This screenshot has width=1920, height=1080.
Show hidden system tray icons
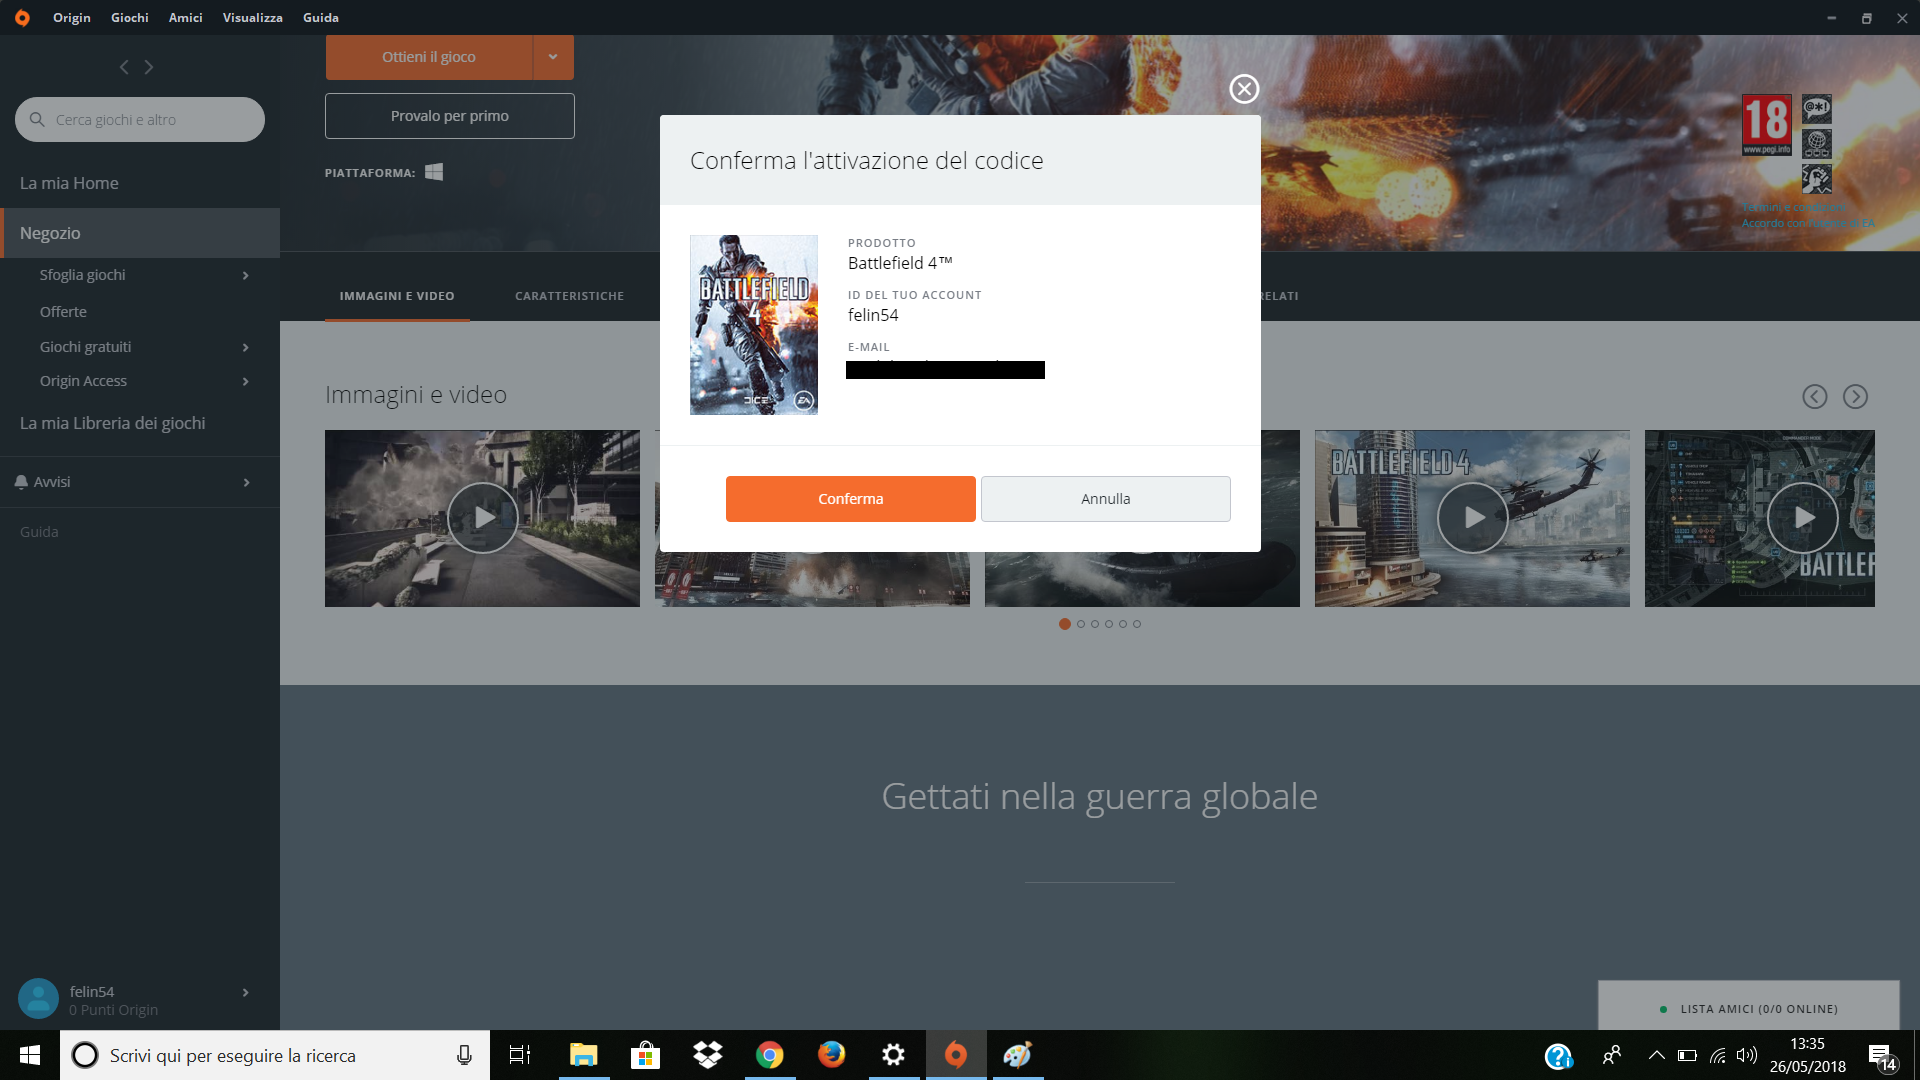point(1657,1055)
